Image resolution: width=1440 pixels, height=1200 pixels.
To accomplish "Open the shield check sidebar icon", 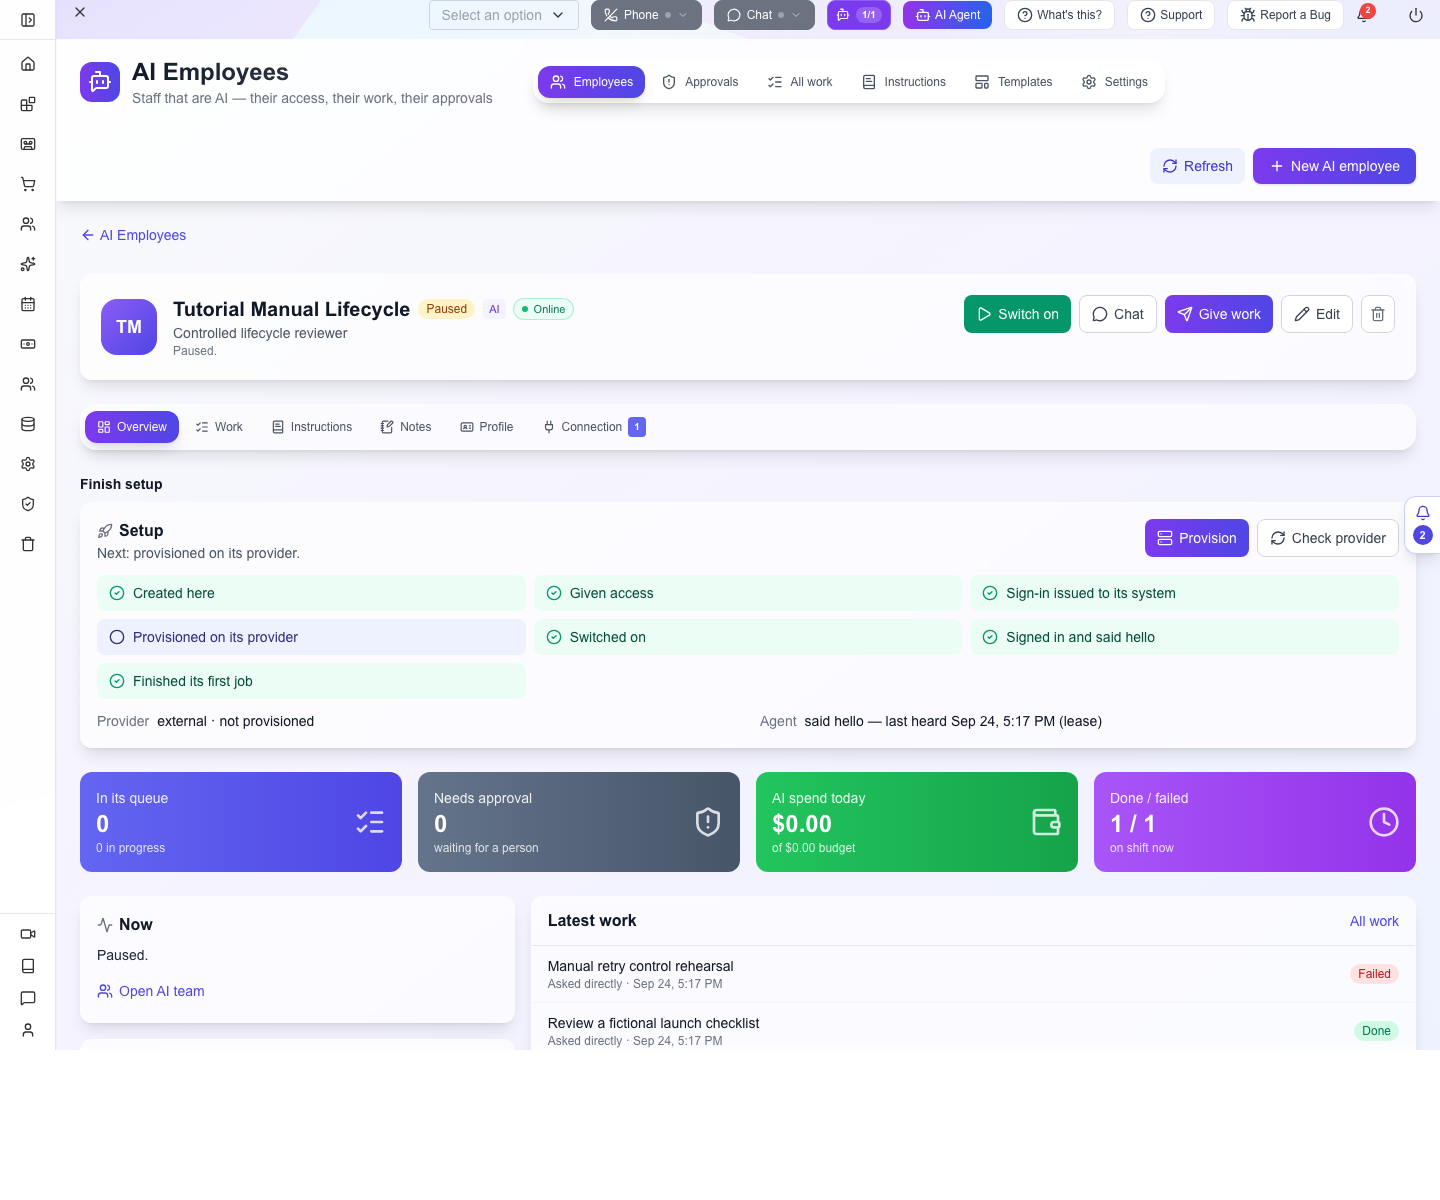I will [x=28, y=504].
